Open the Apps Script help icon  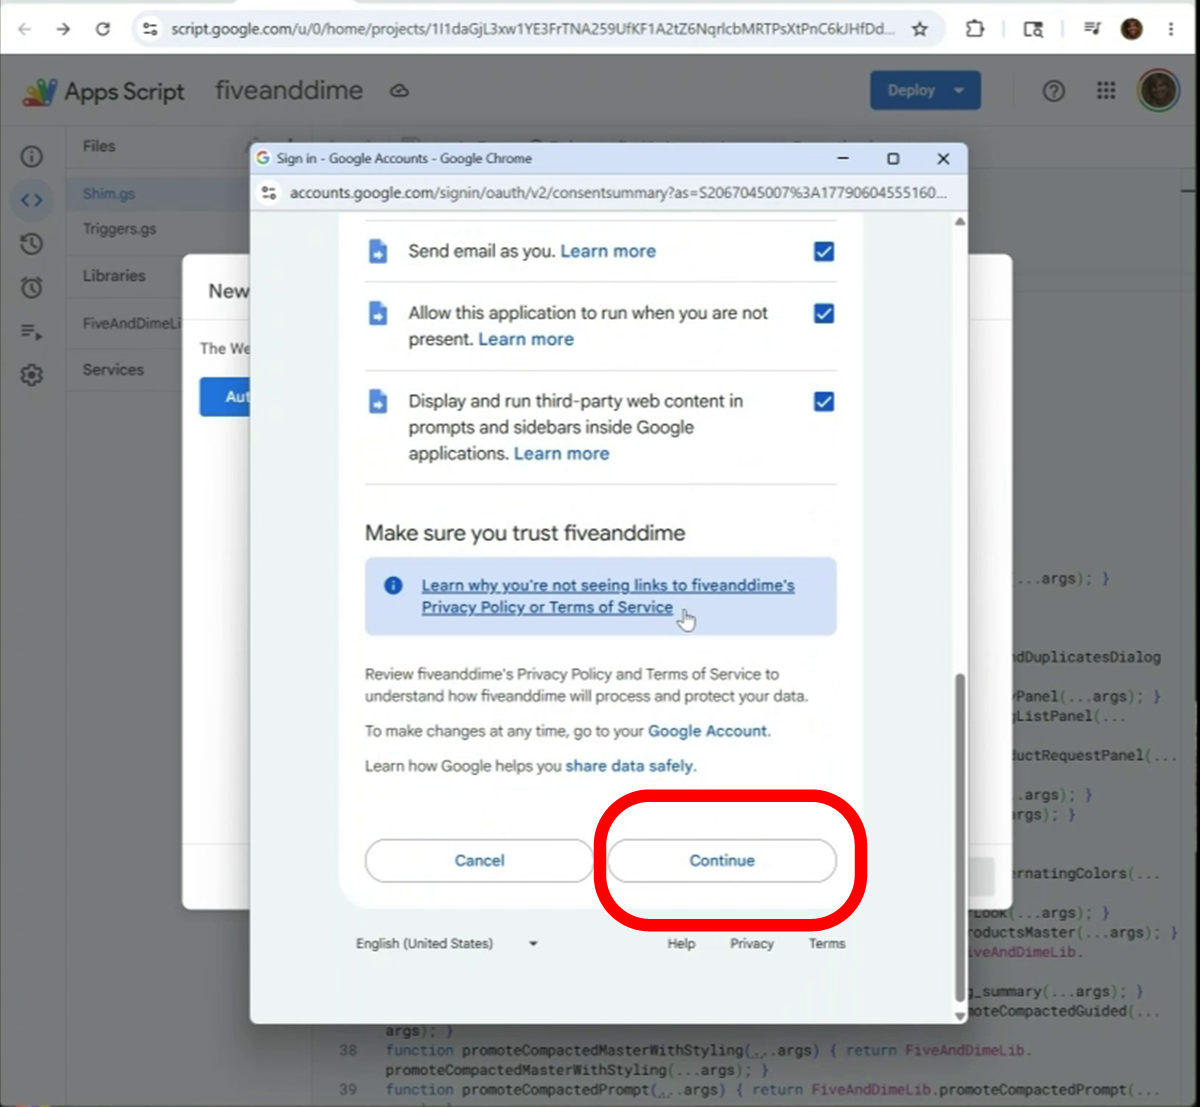1053,91
